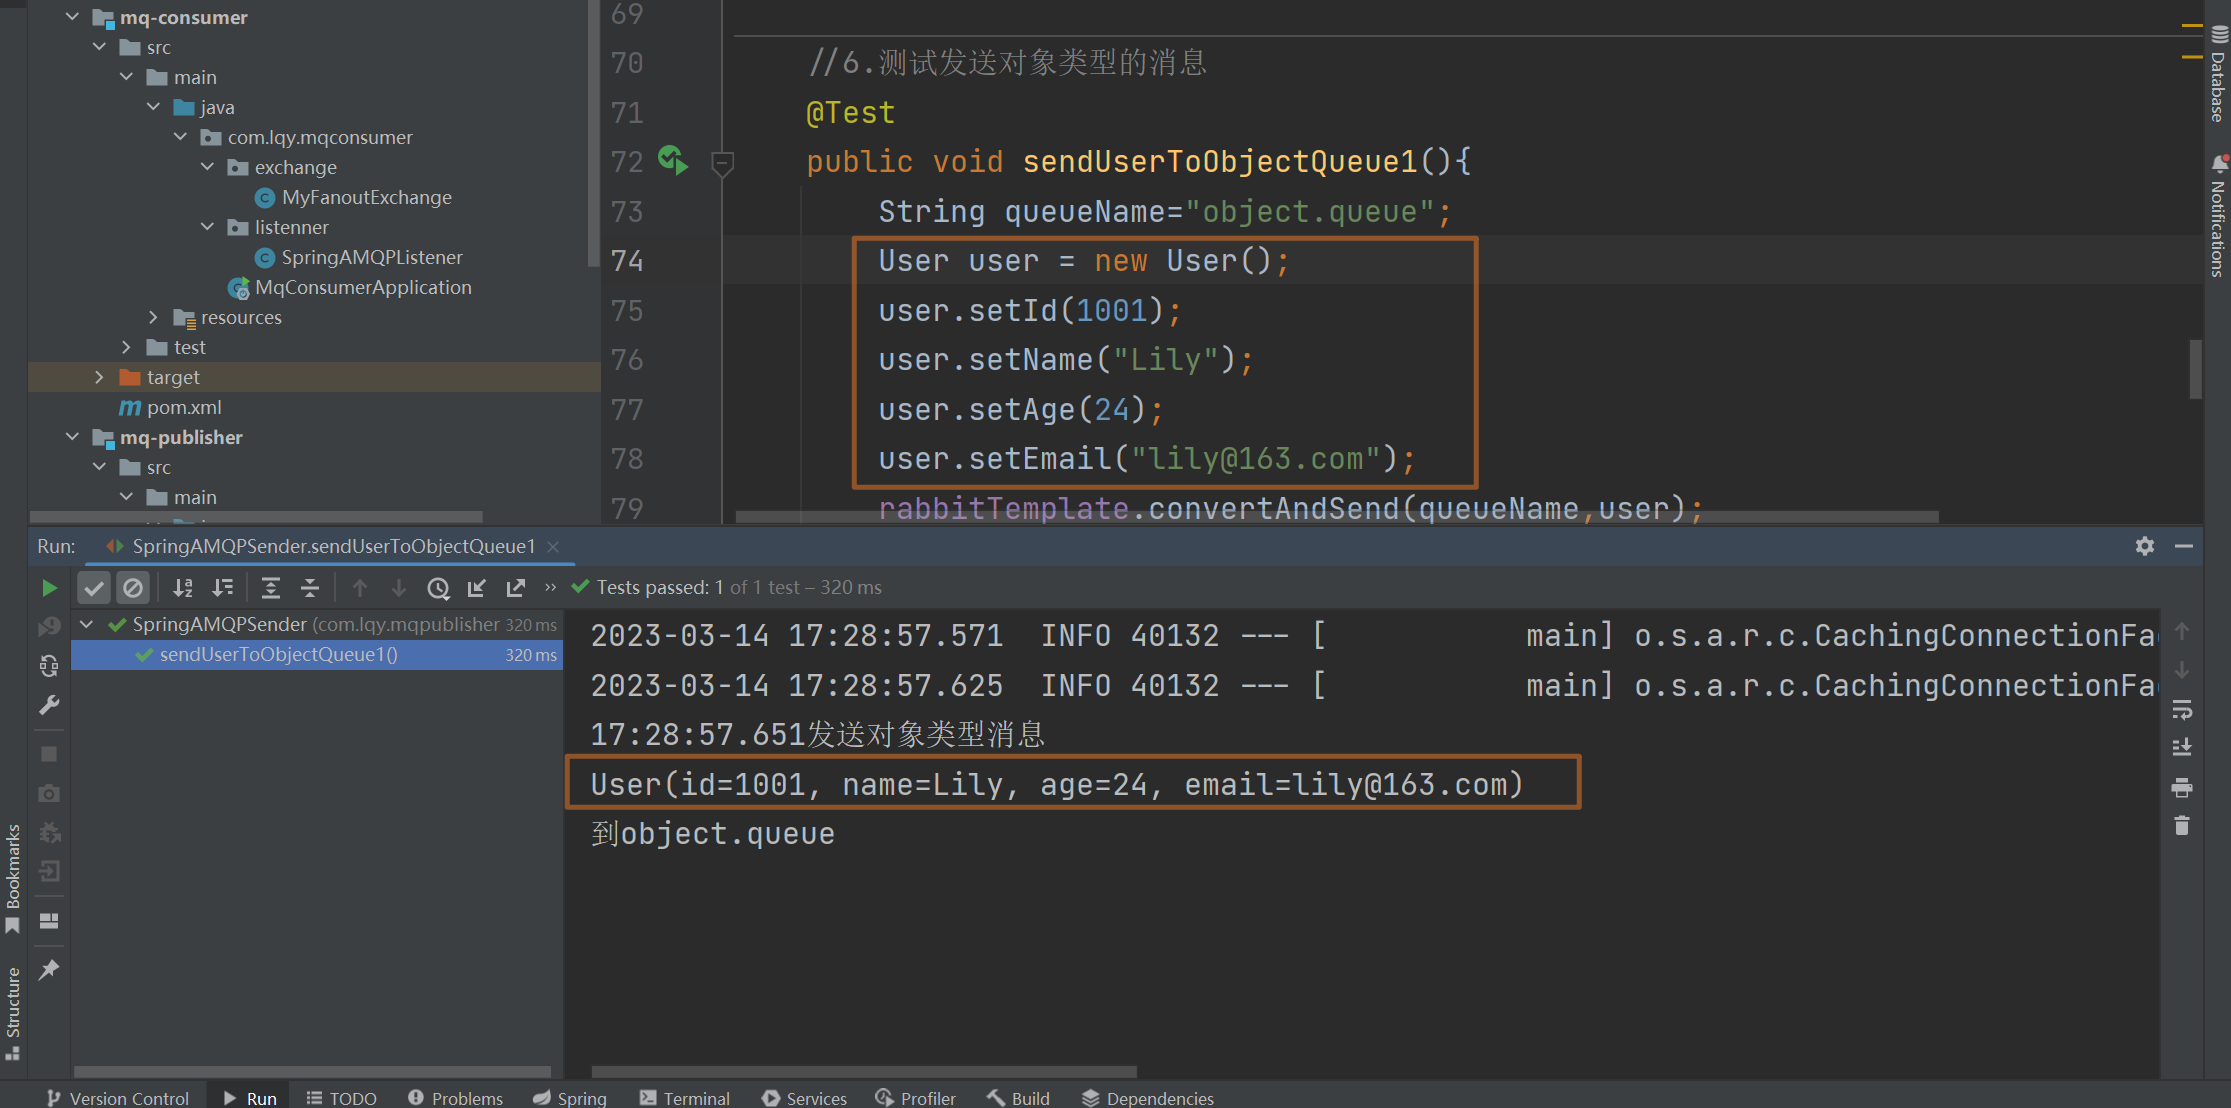Screen dimensions: 2231x1108
Task: Toggle Show Passed tests checkmark button
Action: [94, 588]
